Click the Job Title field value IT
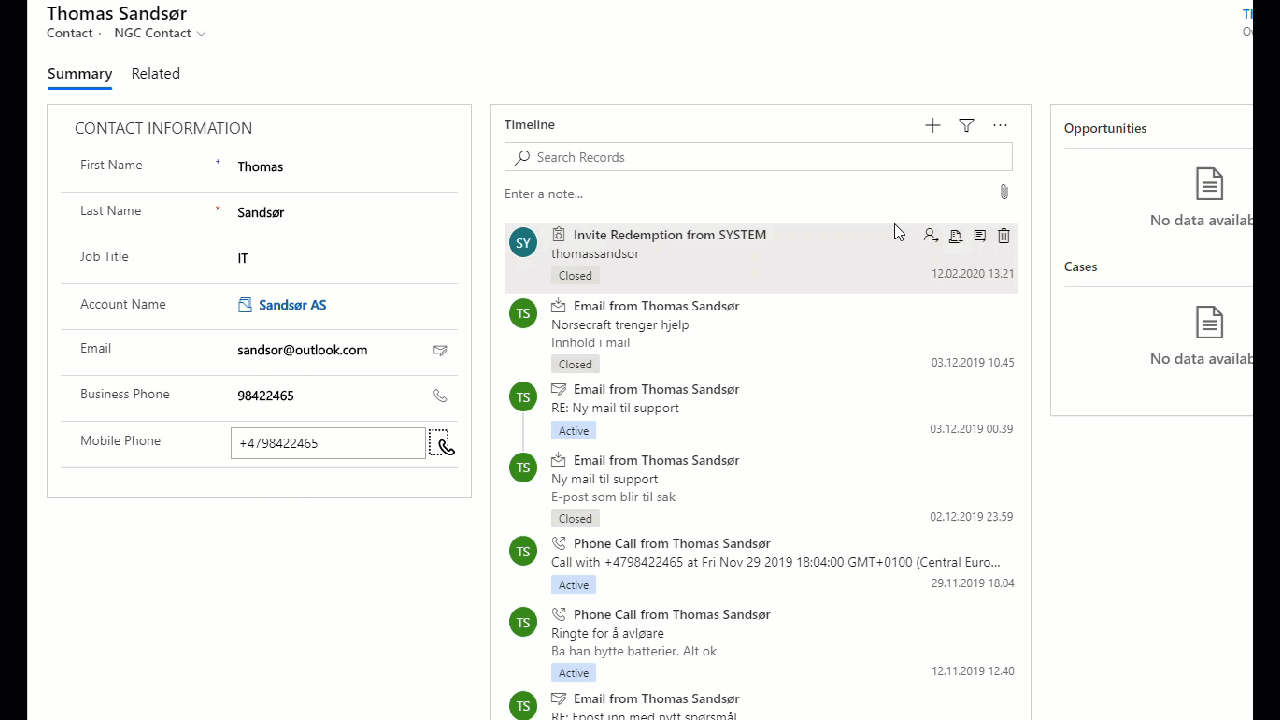The height and width of the screenshot is (720, 1280). click(x=243, y=258)
